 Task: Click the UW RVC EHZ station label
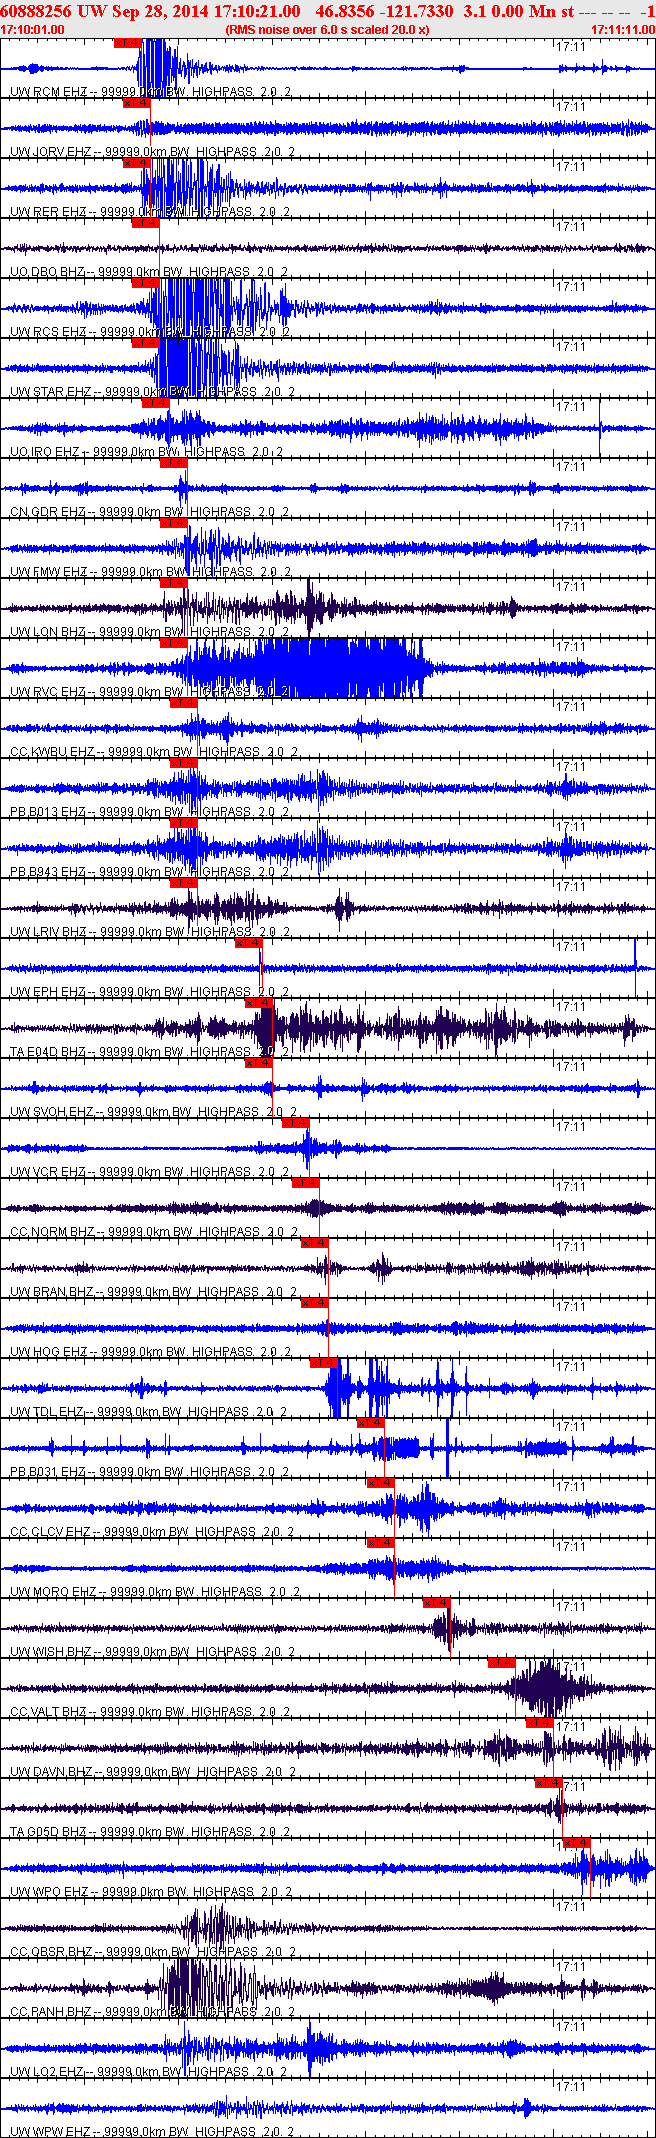pyautogui.click(x=48, y=692)
